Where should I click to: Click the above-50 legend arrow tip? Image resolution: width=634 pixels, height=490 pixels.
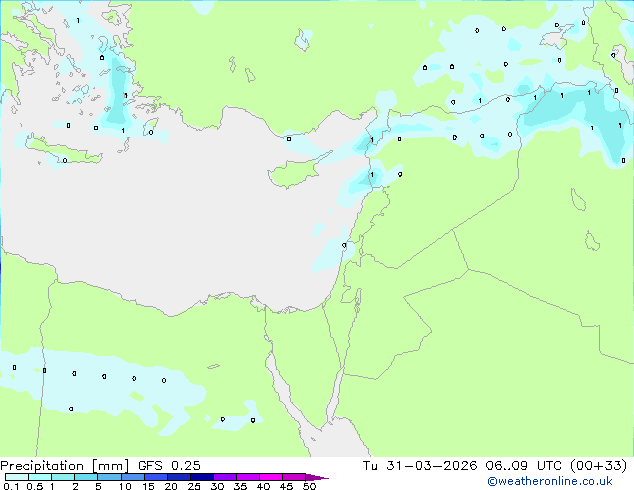coord(317,478)
